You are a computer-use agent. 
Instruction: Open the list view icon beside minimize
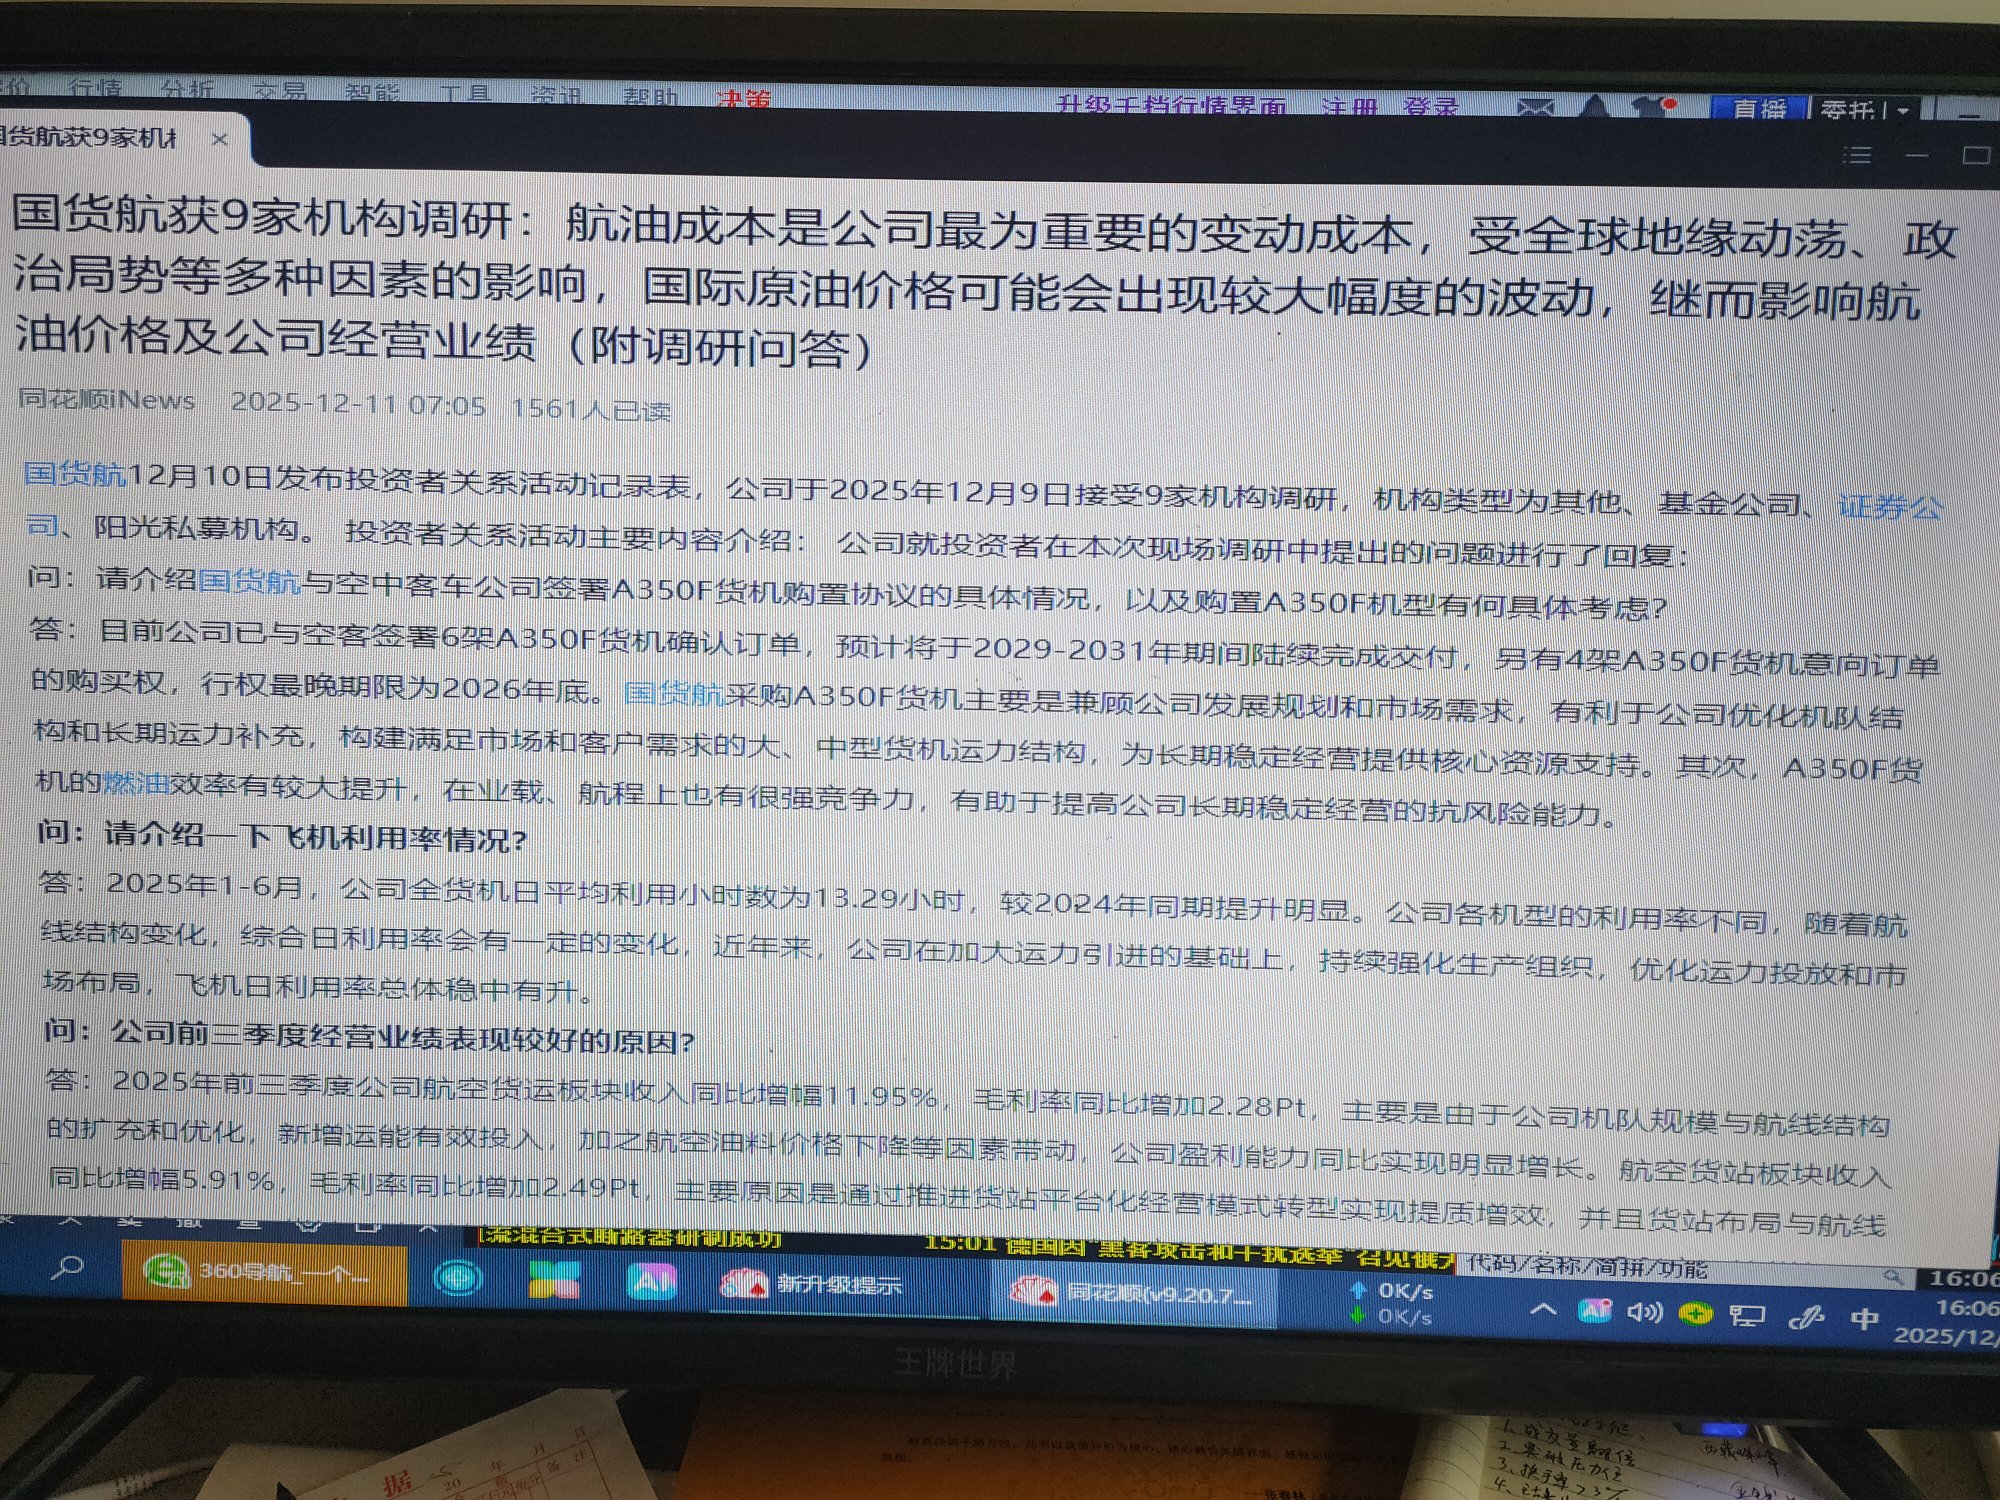1857,154
